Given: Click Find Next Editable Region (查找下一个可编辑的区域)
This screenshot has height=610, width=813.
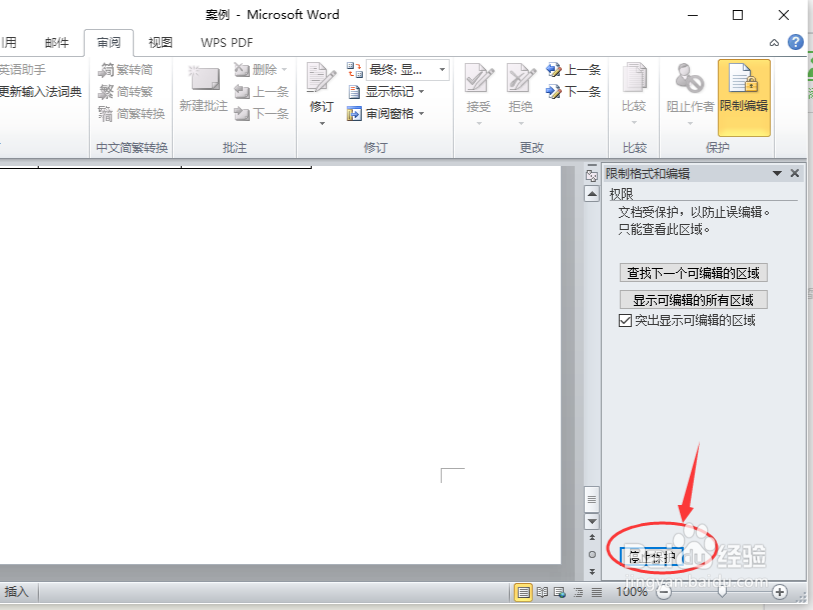Looking at the screenshot, I should click(693, 273).
